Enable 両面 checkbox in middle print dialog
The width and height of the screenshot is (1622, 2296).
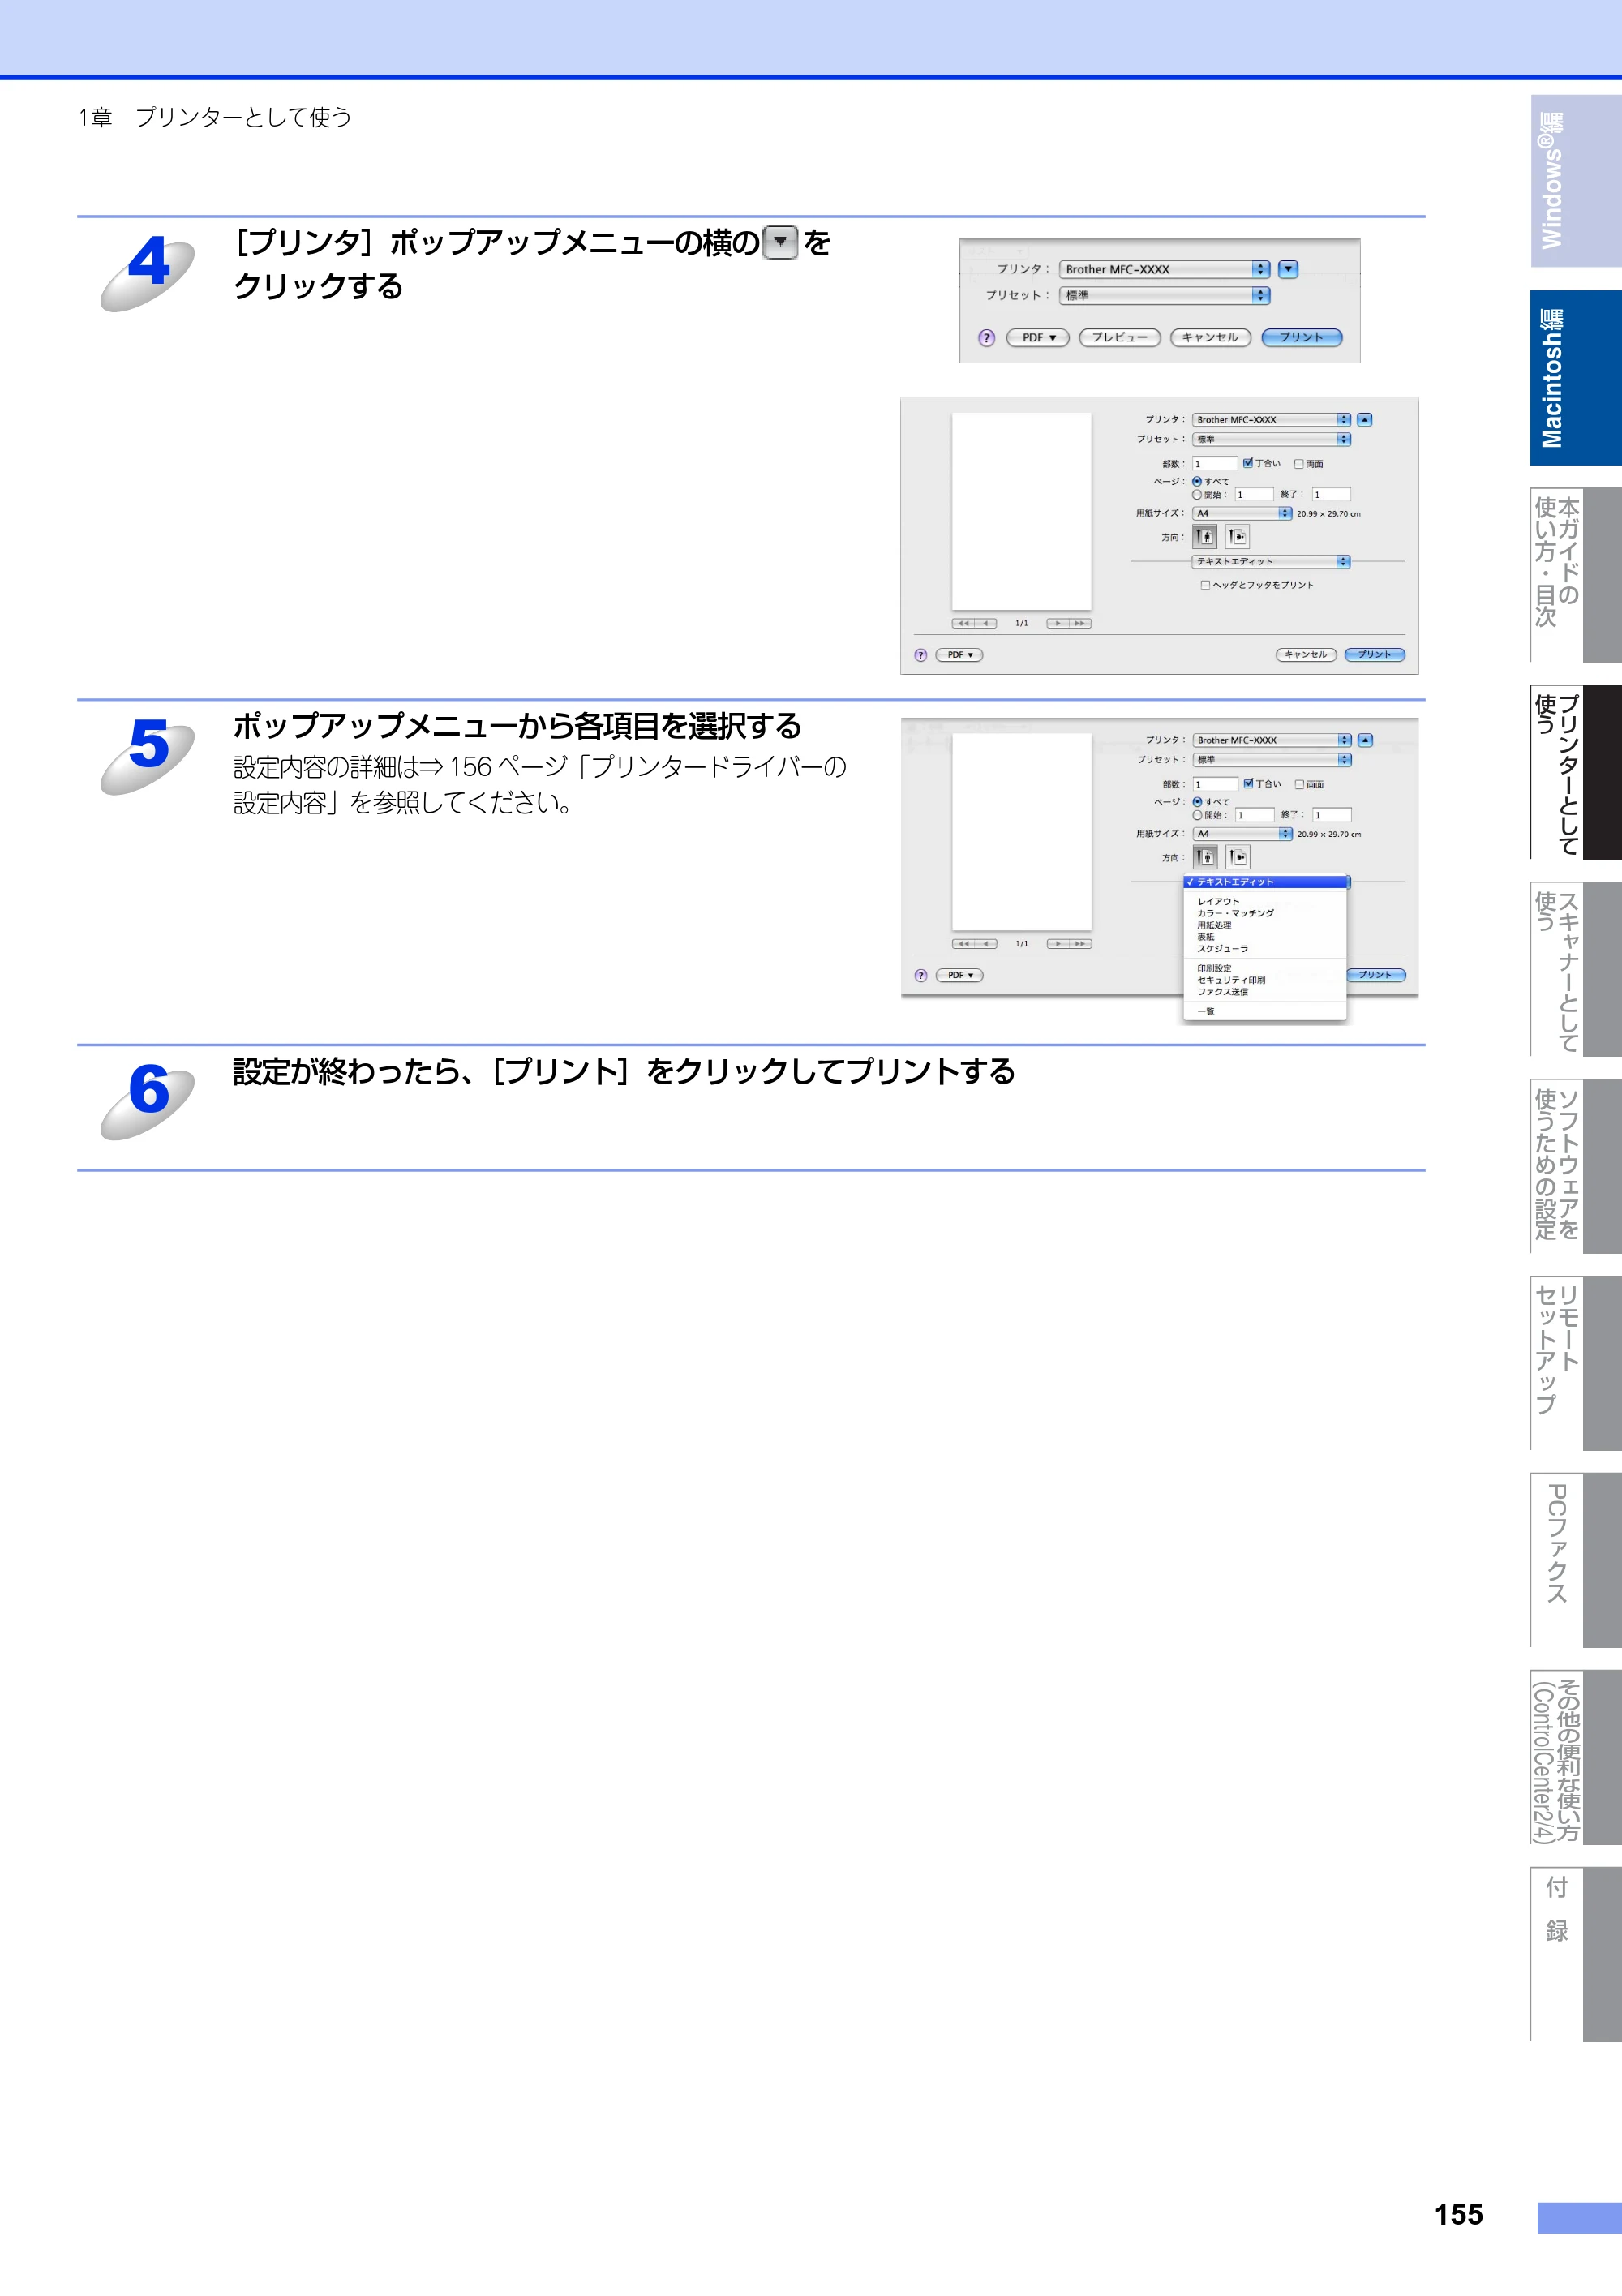click(1299, 464)
